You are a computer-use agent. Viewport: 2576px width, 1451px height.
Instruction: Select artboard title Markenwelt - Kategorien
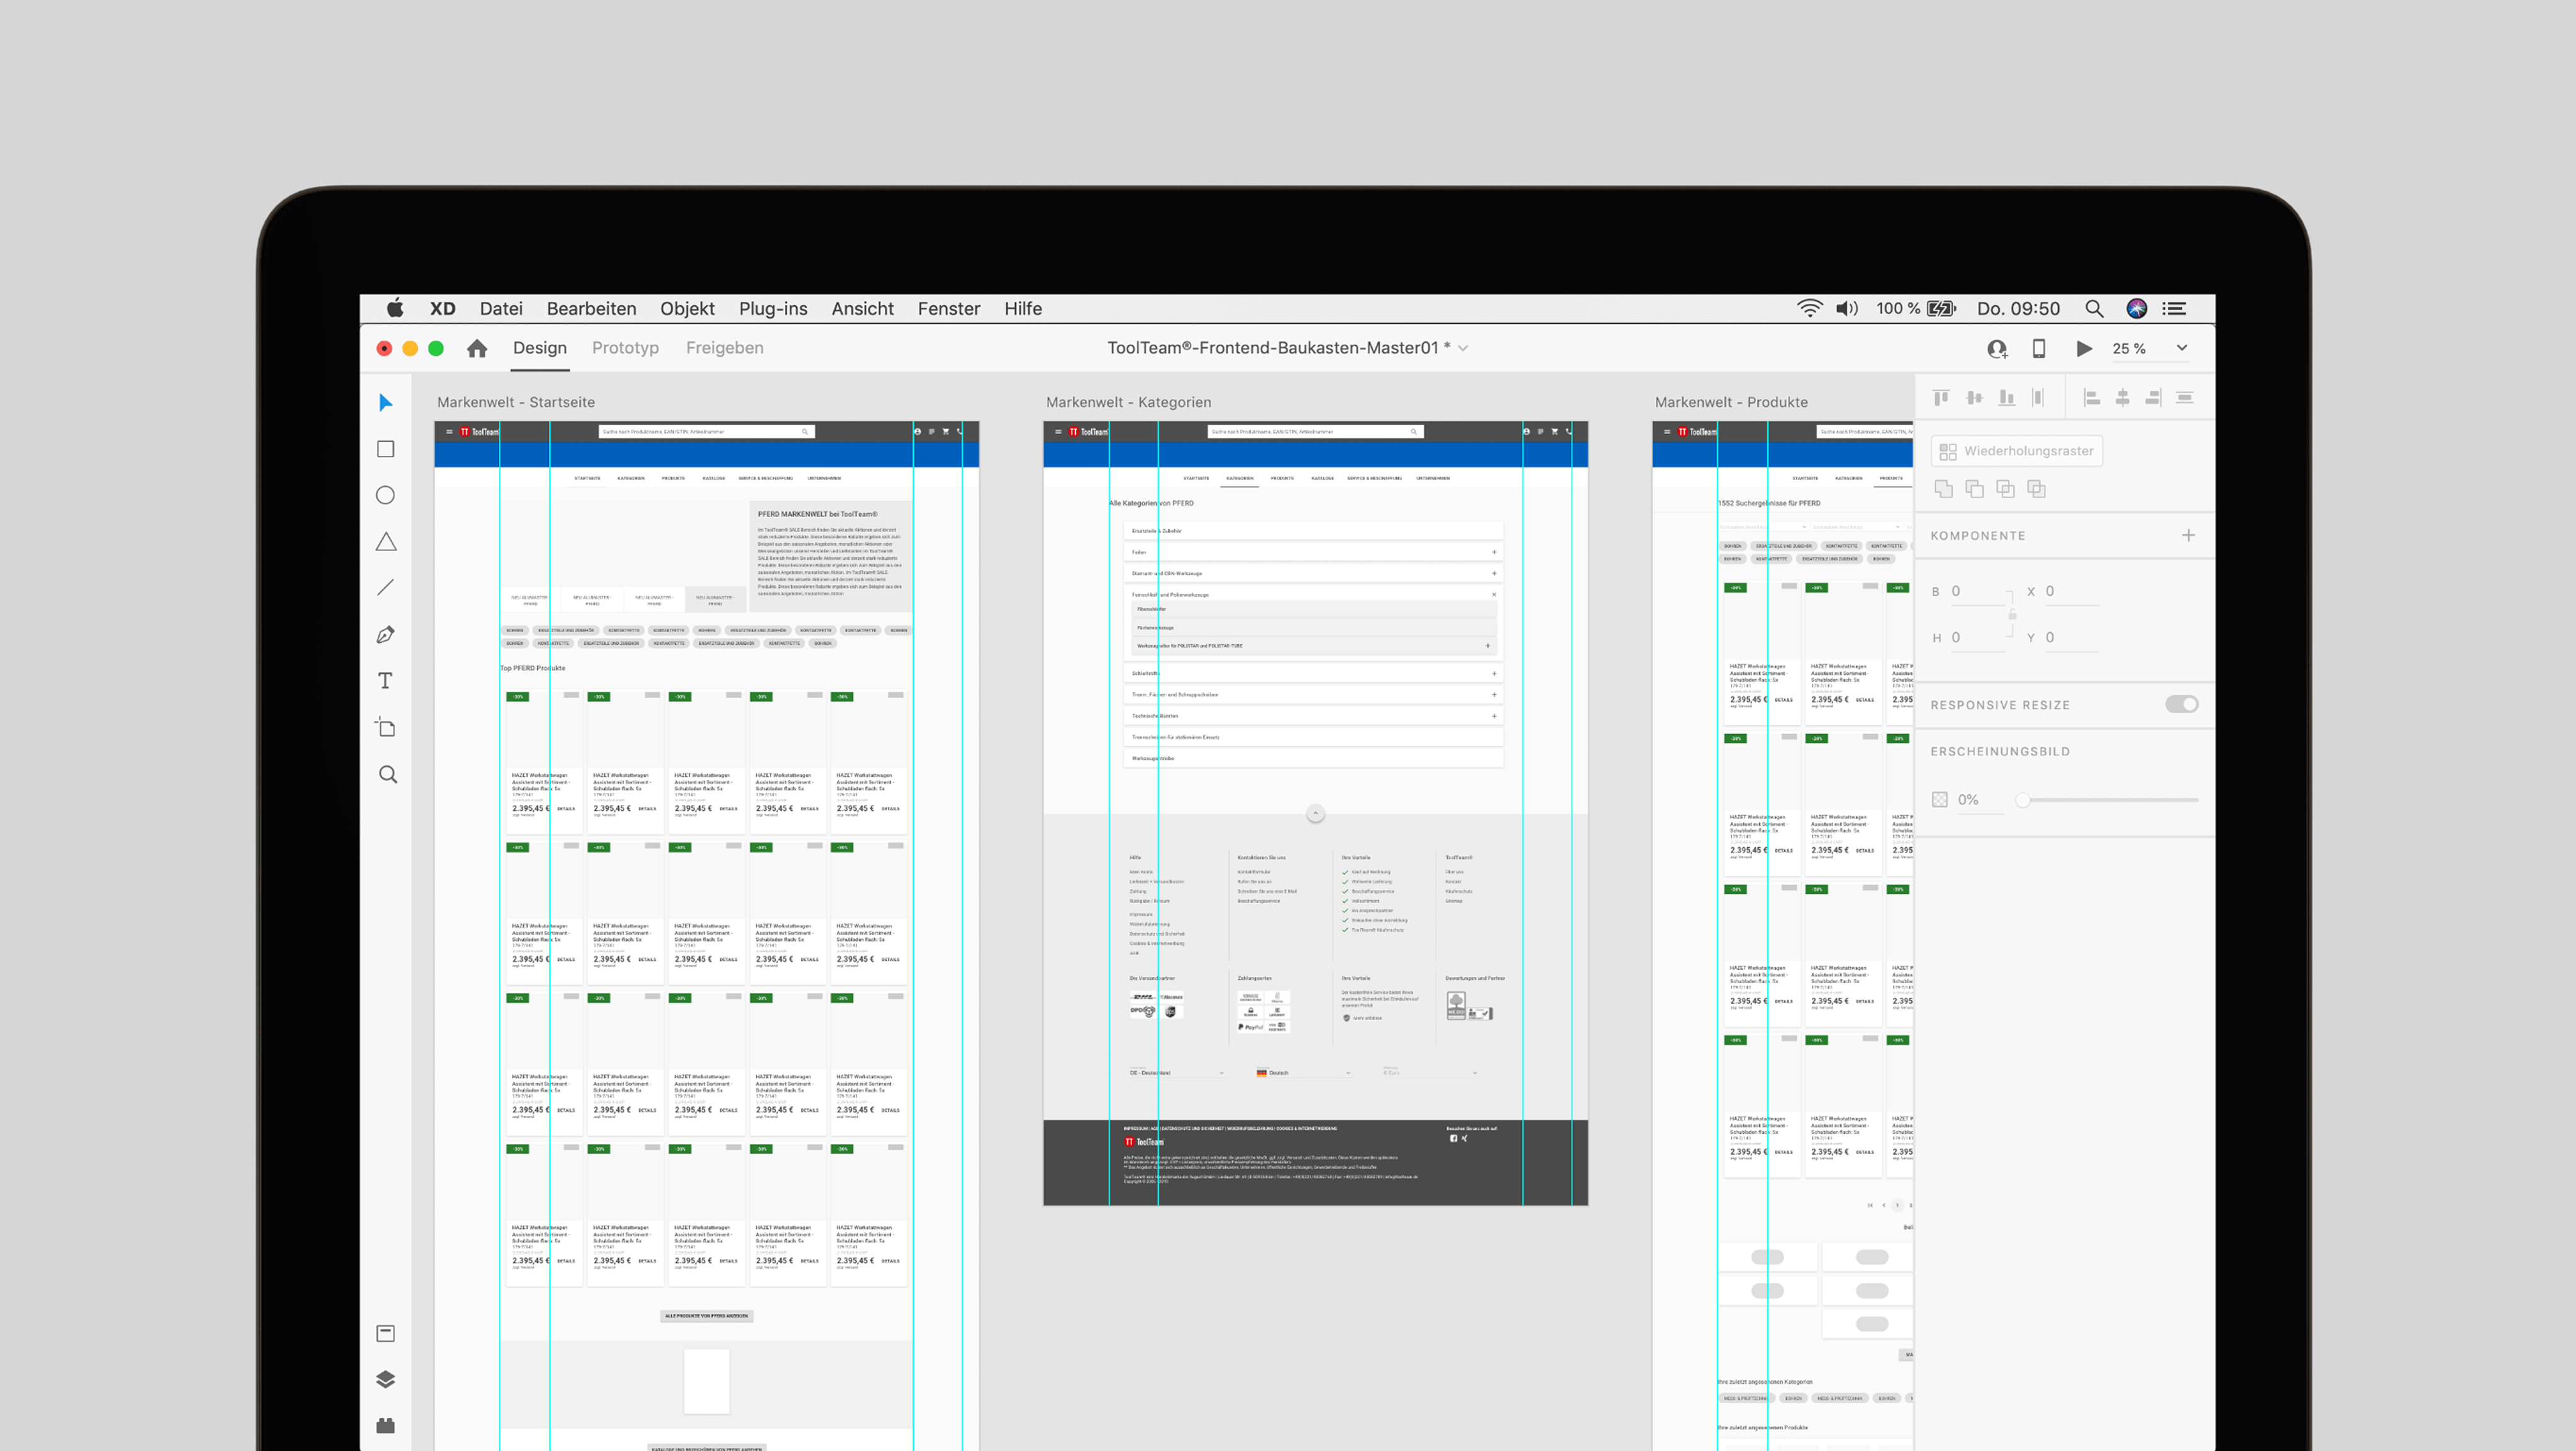pos(1128,402)
